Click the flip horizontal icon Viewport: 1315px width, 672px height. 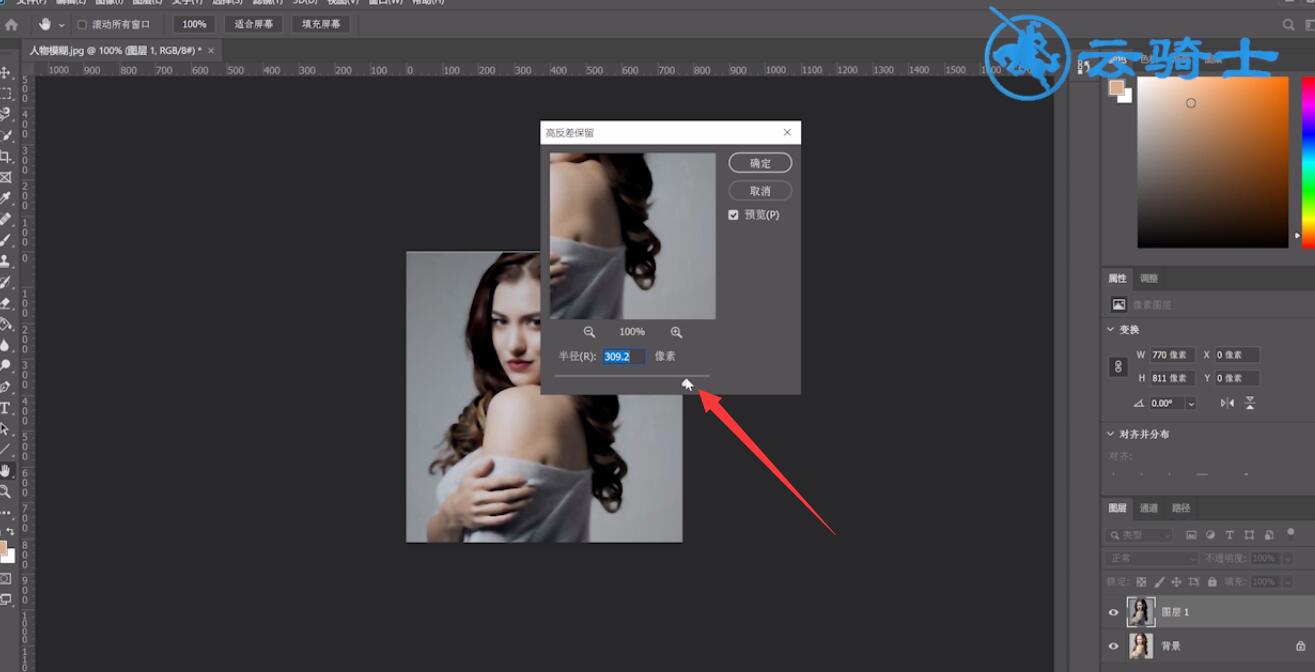pyautogui.click(x=1227, y=403)
